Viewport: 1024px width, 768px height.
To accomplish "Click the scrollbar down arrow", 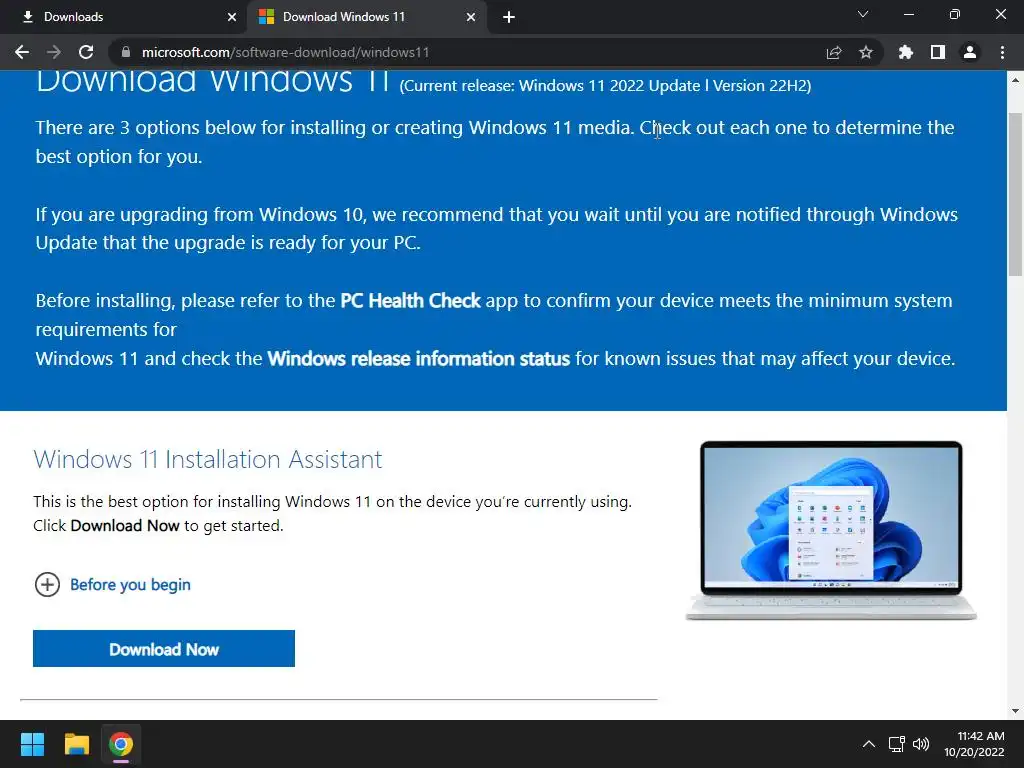I will coord(1015,711).
